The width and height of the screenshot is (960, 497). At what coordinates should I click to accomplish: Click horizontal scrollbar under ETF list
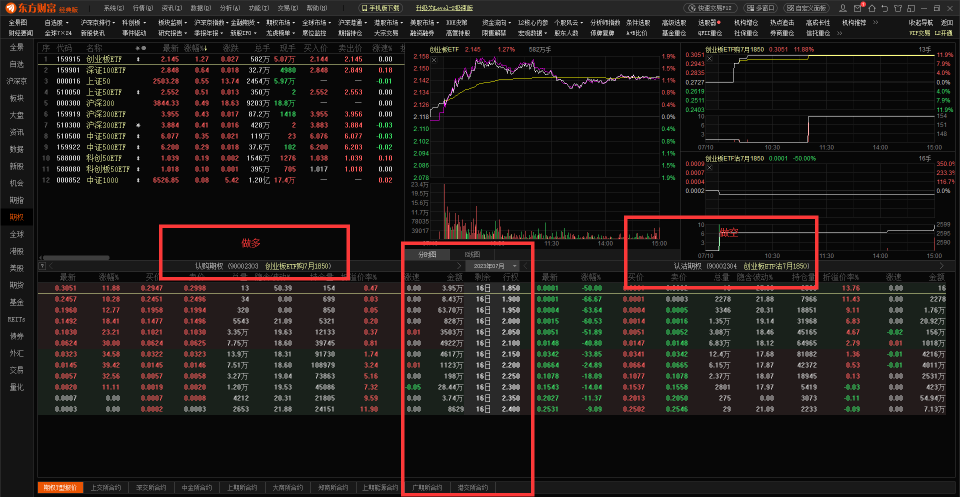tap(75, 258)
